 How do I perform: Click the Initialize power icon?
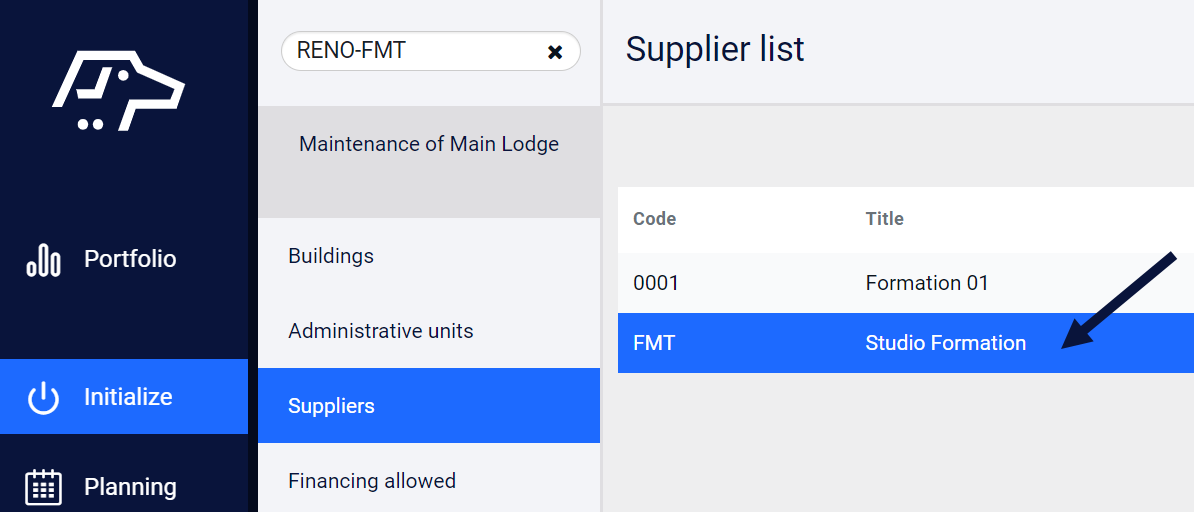[43, 398]
